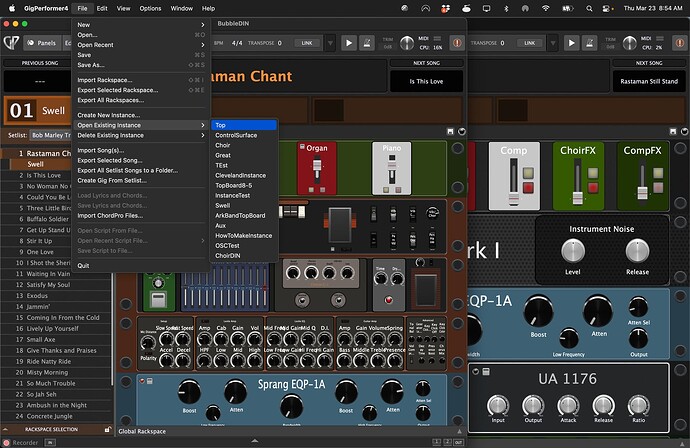Viewport: 690px width, 448px height.
Task: Turn the UA 1176 Ratio knob
Action: click(x=638, y=405)
